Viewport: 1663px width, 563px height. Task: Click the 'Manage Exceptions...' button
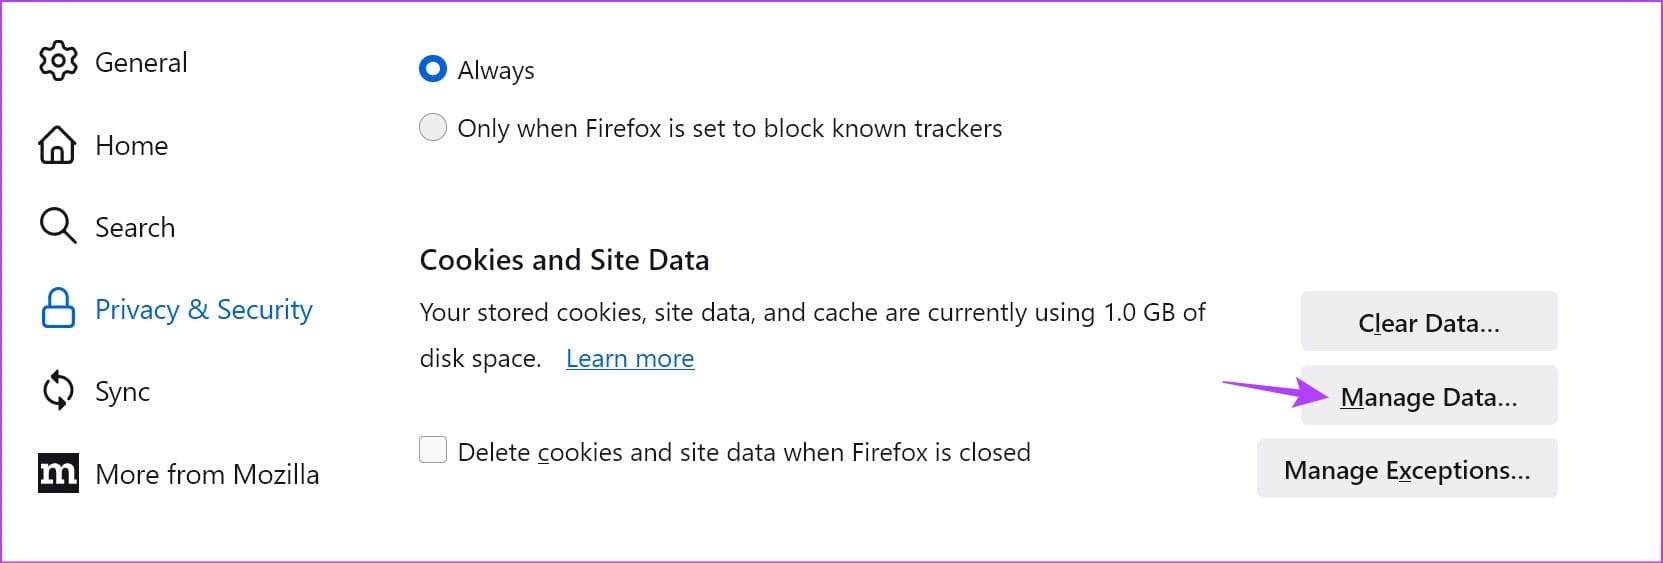(1406, 469)
